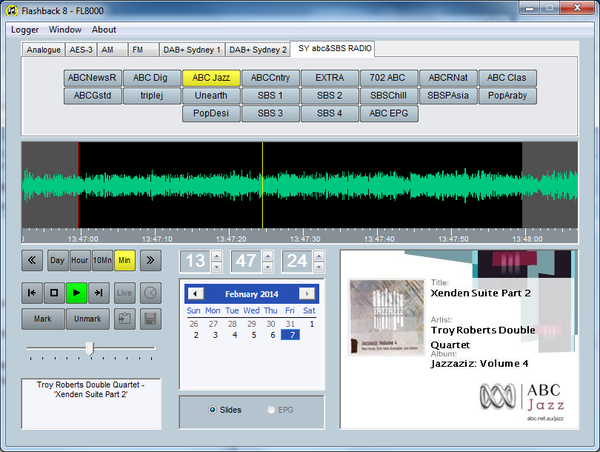Click the rewind double-chevron button
Viewport: 600px width, 452px height.
(32, 260)
